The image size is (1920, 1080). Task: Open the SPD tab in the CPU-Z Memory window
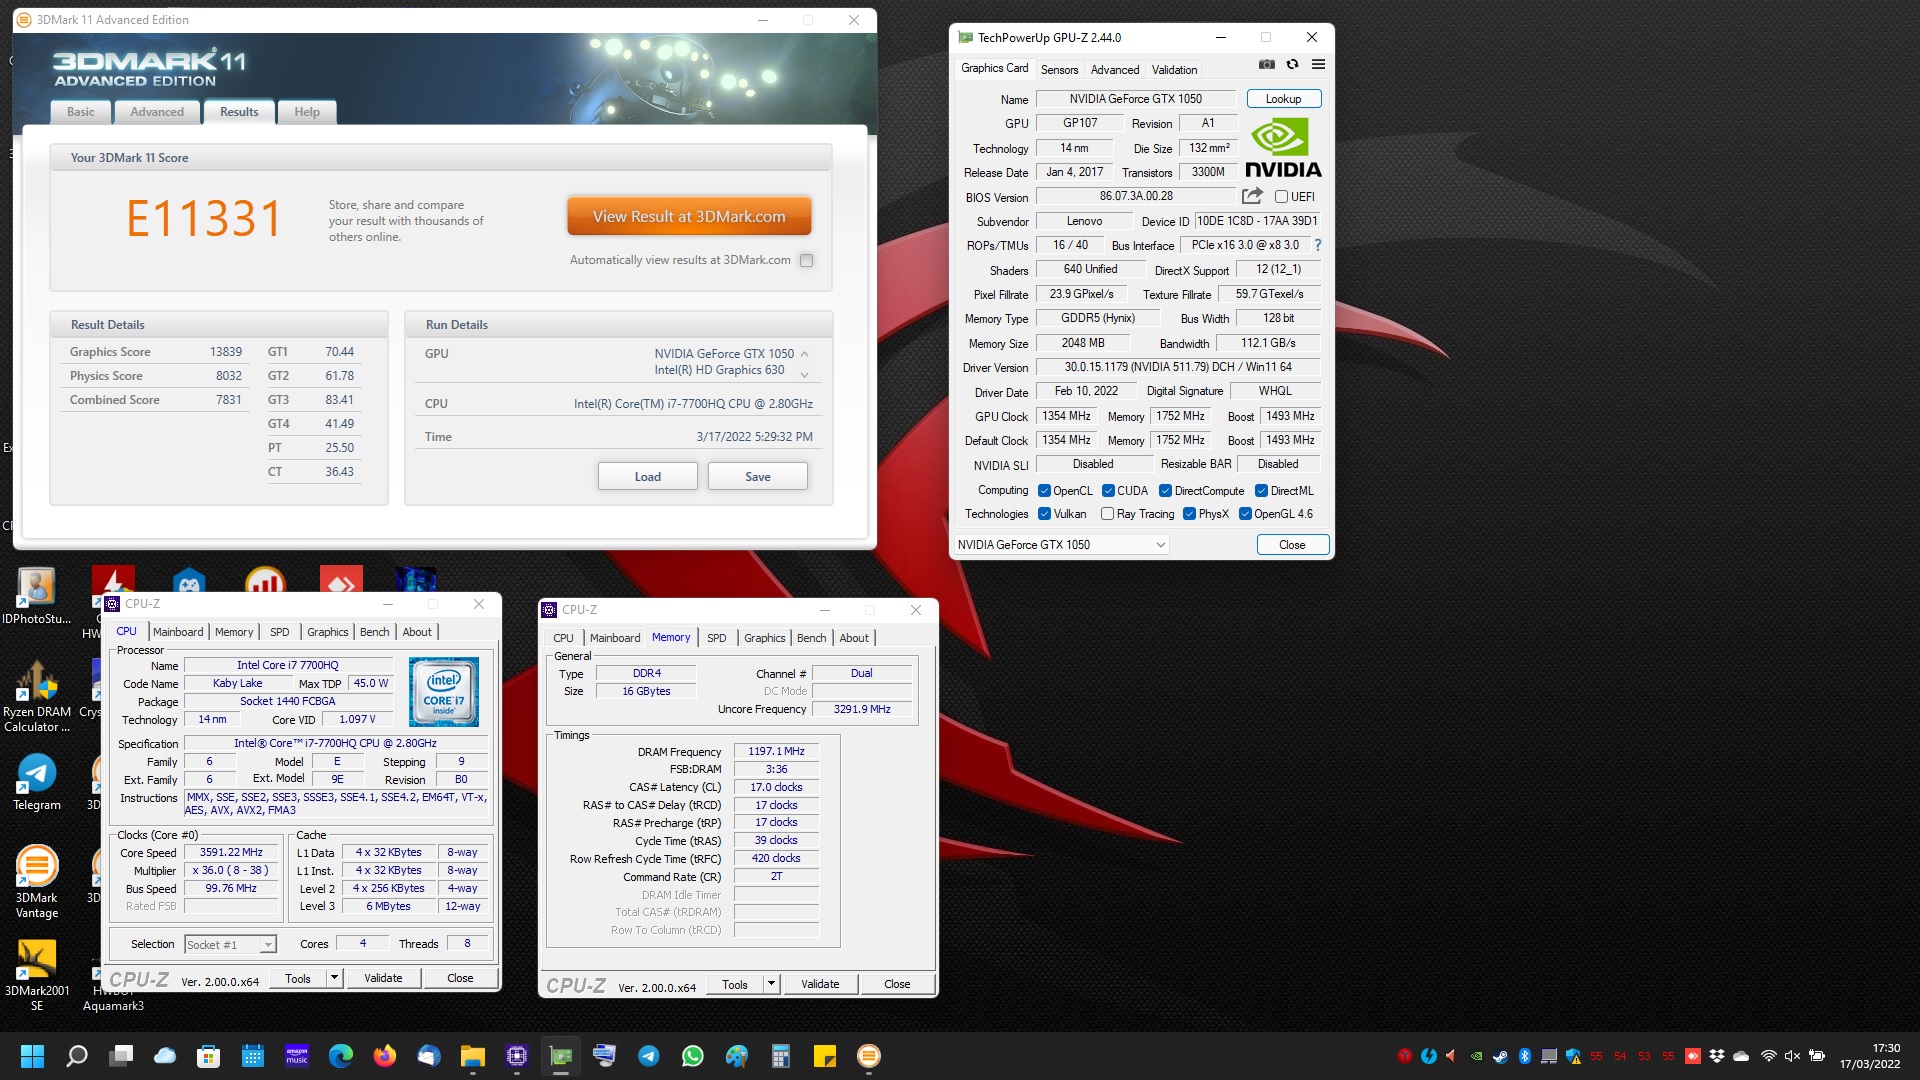[716, 638]
